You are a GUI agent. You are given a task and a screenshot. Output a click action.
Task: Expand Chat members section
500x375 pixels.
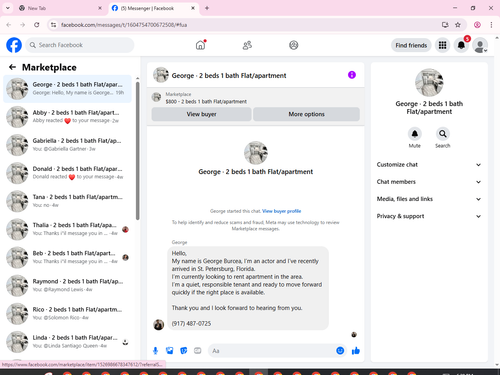[429, 182]
